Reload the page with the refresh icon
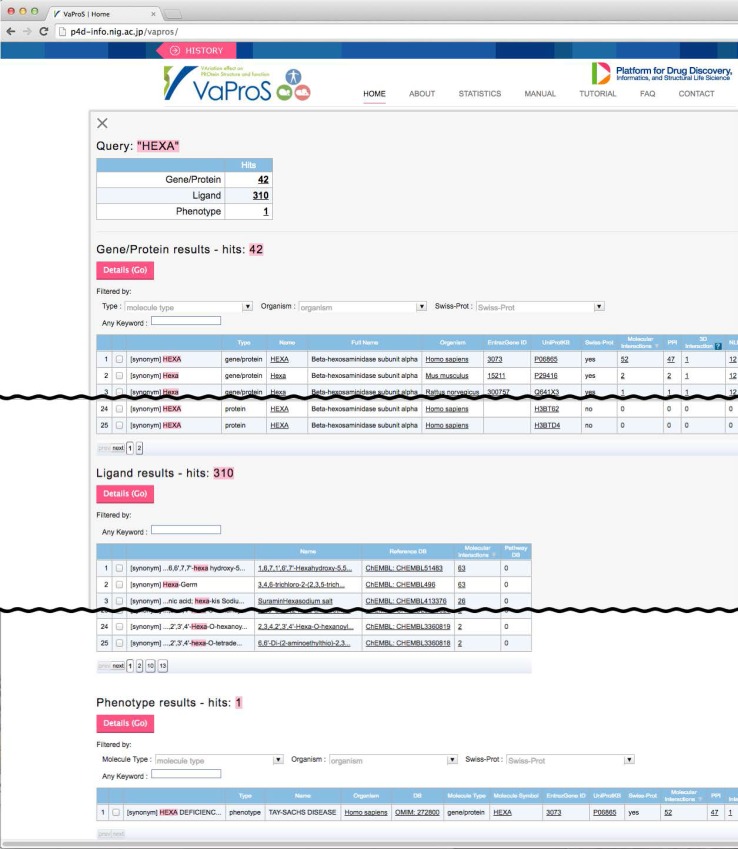The width and height of the screenshot is (738, 849). click(x=44, y=32)
